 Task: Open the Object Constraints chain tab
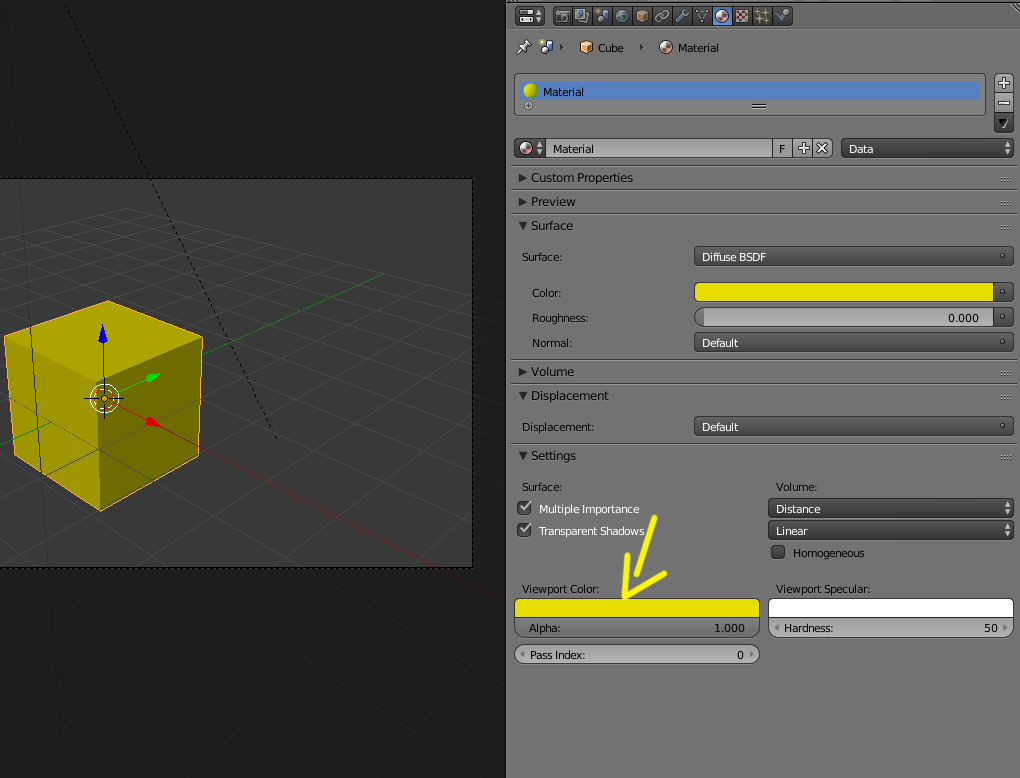coord(662,16)
